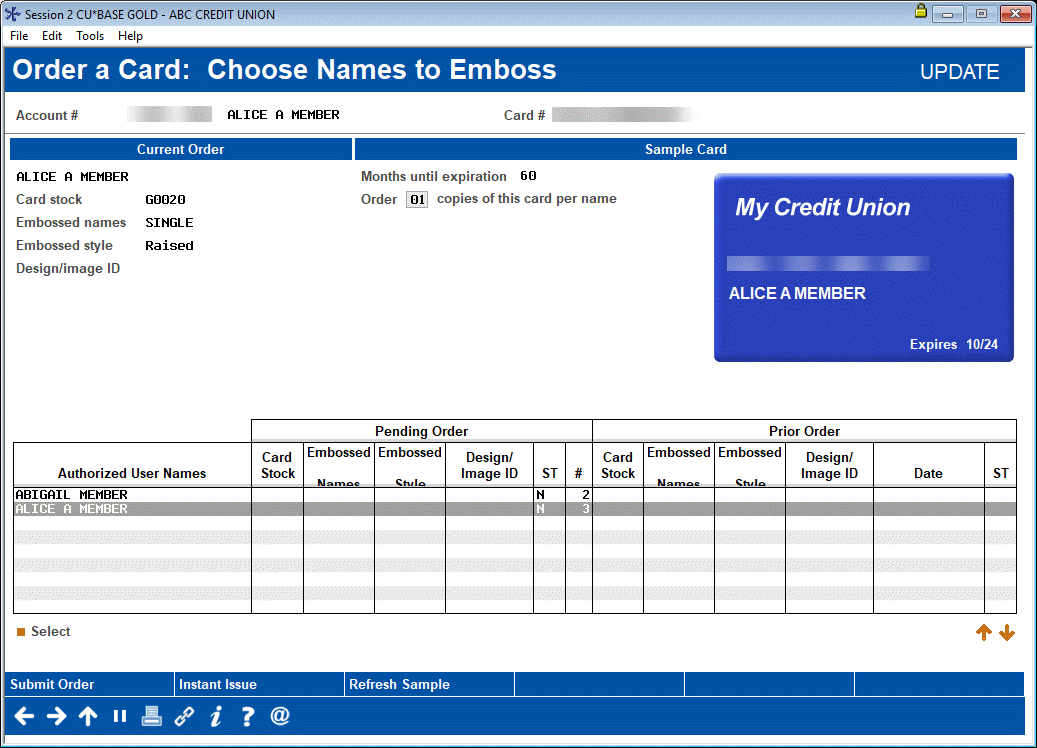The height and width of the screenshot is (748, 1037).
Task: Click the up arrow navigation icon
Action: [x=88, y=716]
